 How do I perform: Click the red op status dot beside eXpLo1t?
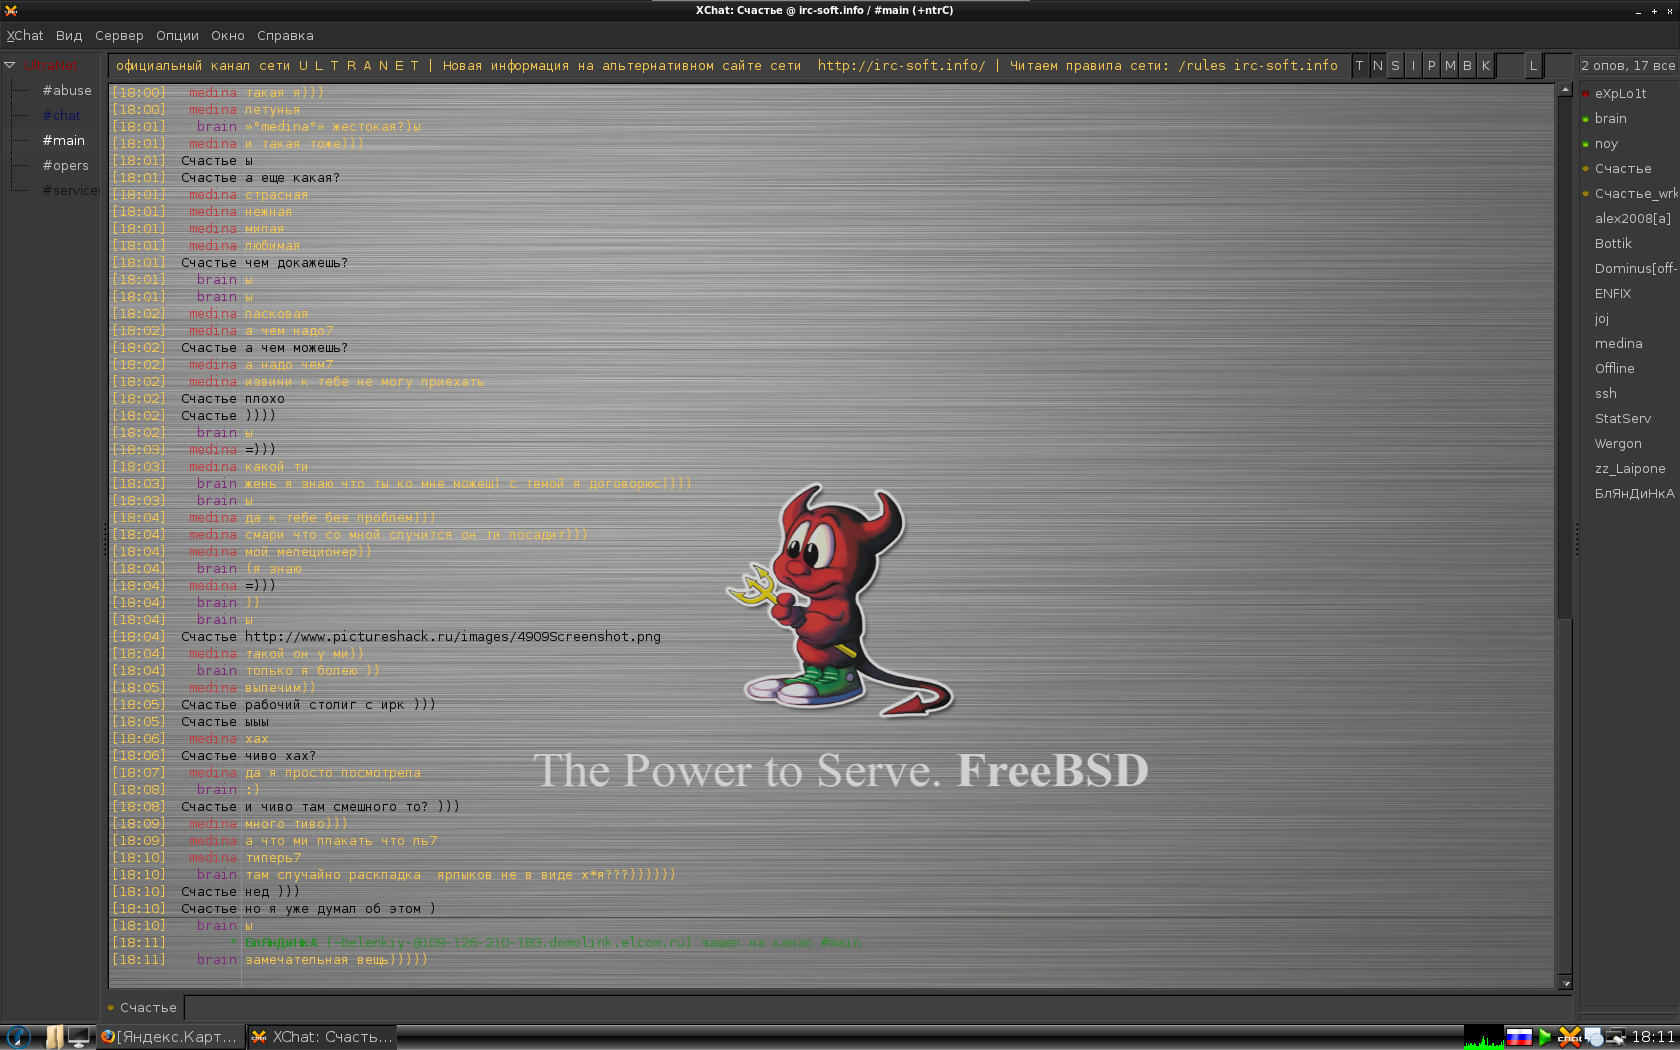(x=1586, y=94)
